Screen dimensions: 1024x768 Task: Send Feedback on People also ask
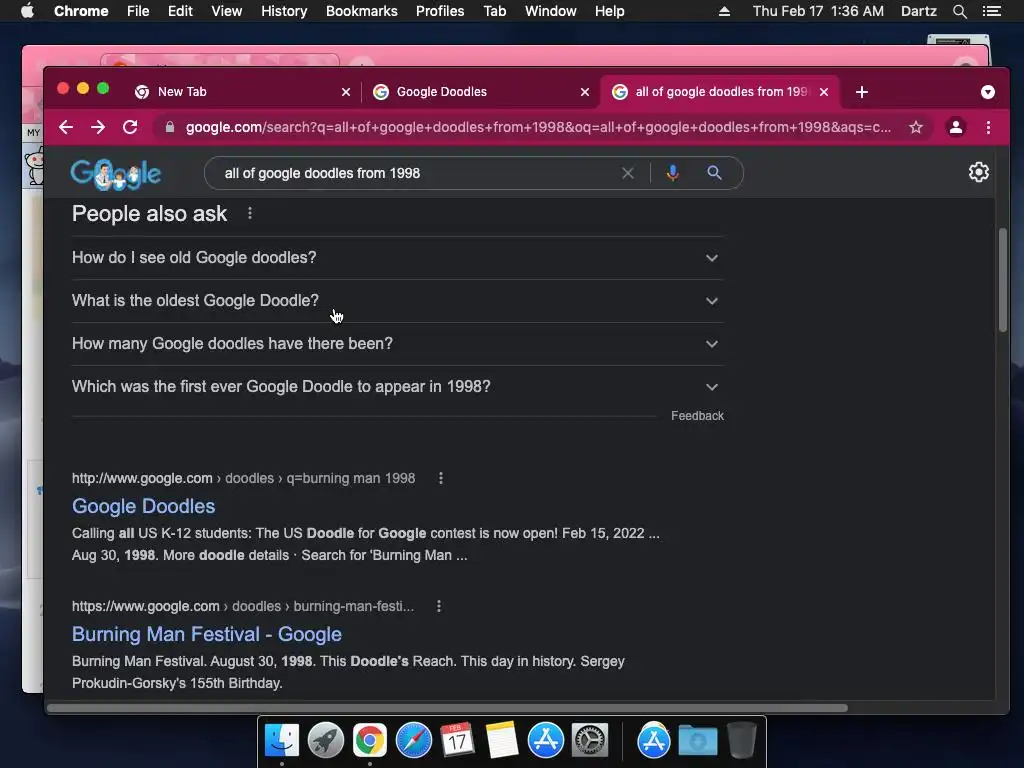coord(697,416)
